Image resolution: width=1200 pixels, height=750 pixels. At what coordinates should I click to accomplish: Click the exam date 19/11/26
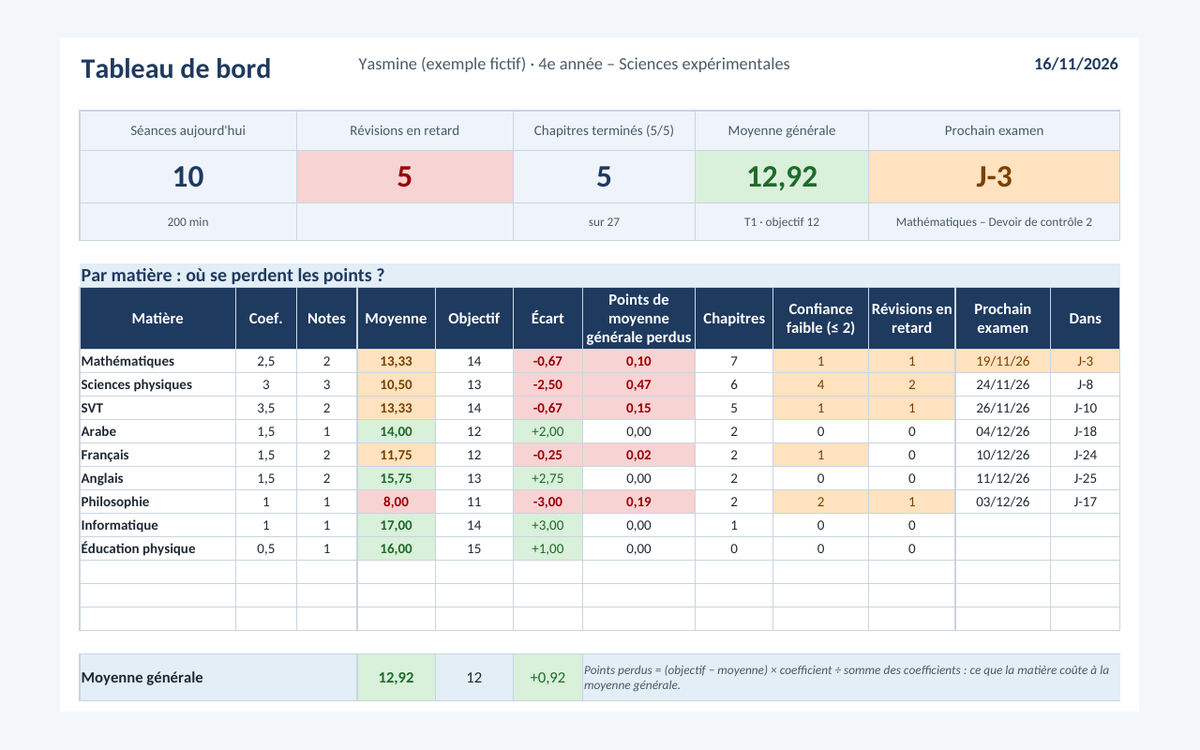coord(1003,361)
